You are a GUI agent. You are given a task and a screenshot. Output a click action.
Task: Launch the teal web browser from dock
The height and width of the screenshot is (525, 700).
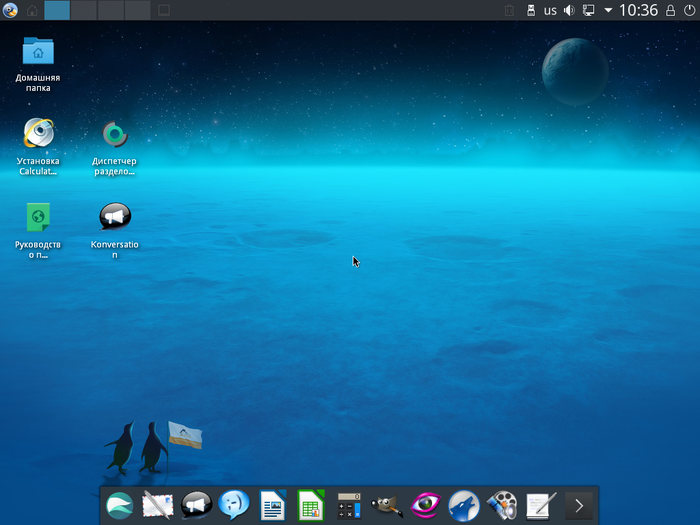coord(120,505)
